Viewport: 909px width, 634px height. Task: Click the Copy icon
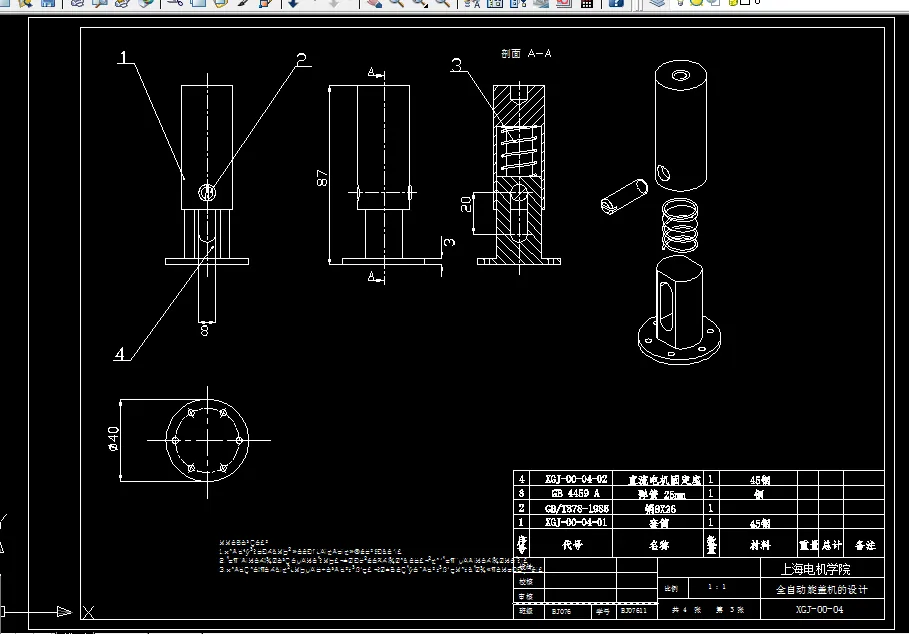pyautogui.click(x=198, y=2)
